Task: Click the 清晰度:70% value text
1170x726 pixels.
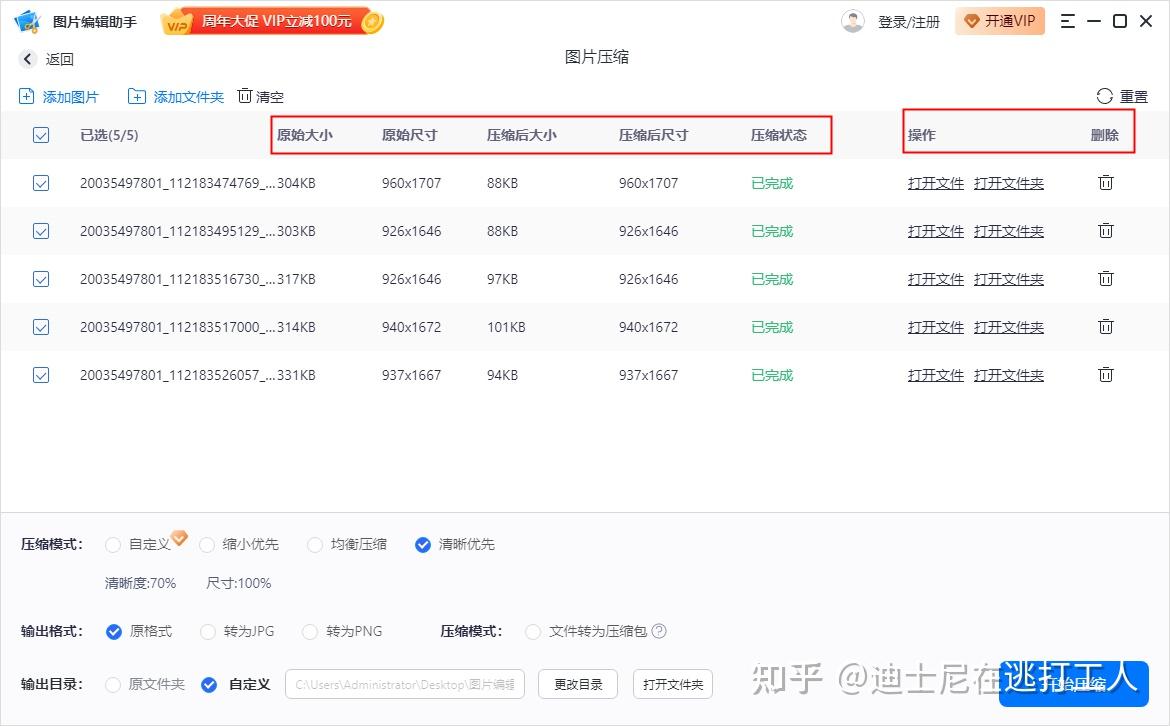Action: [140, 583]
